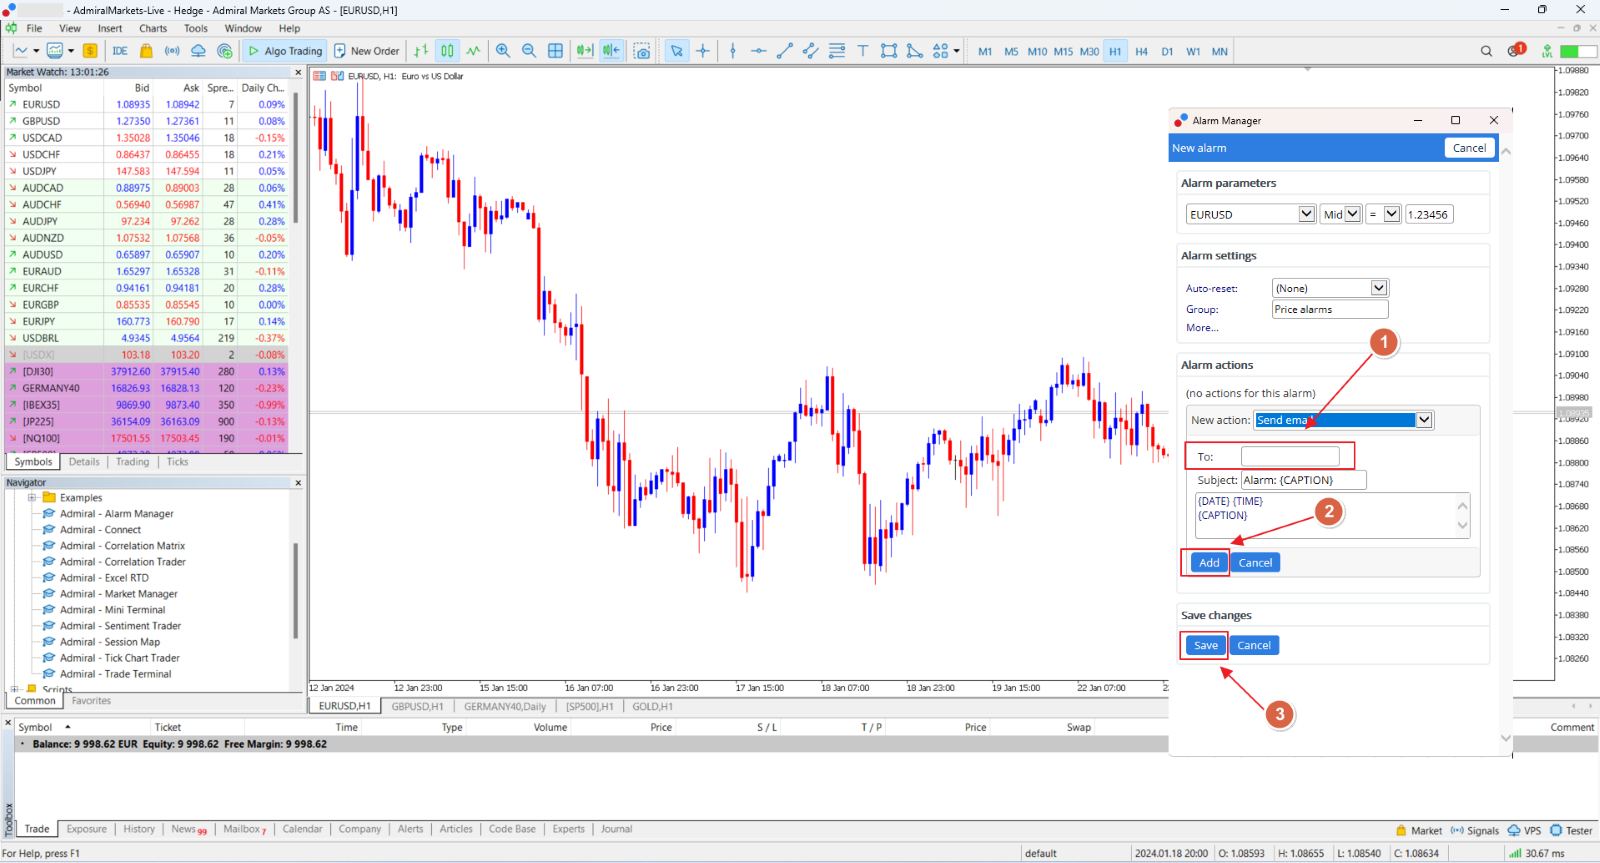
Task: Open the Tools menu
Action: coord(196,28)
